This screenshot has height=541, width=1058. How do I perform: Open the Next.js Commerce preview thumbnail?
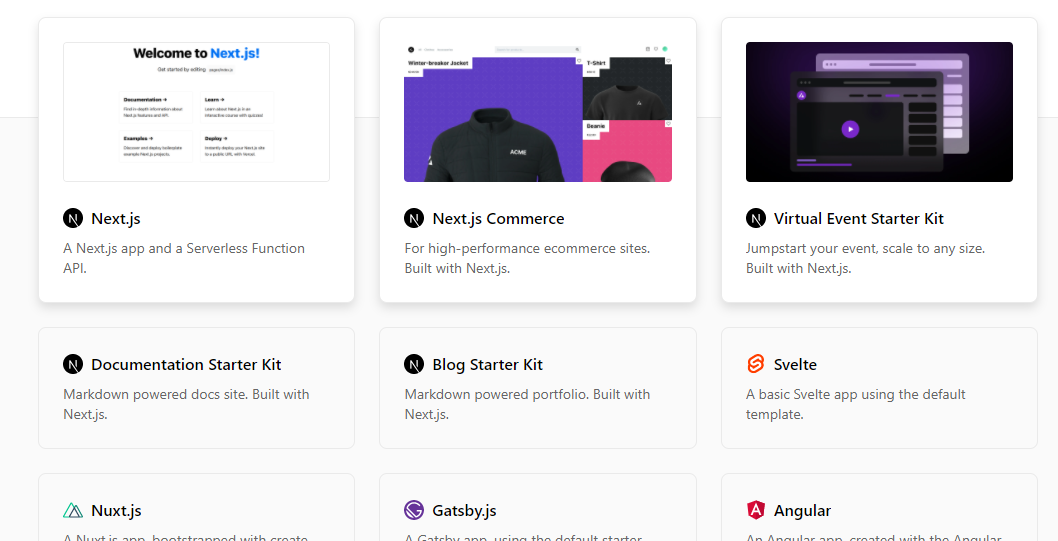click(538, 112)
